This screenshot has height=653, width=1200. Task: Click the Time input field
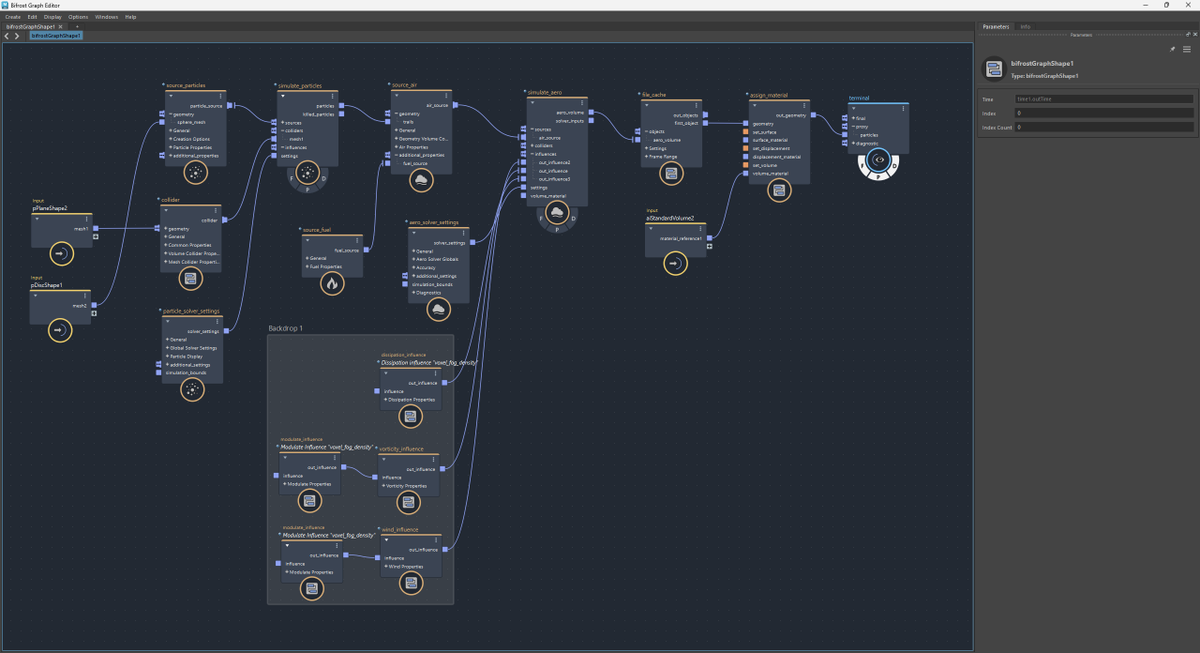(1104, 99)
